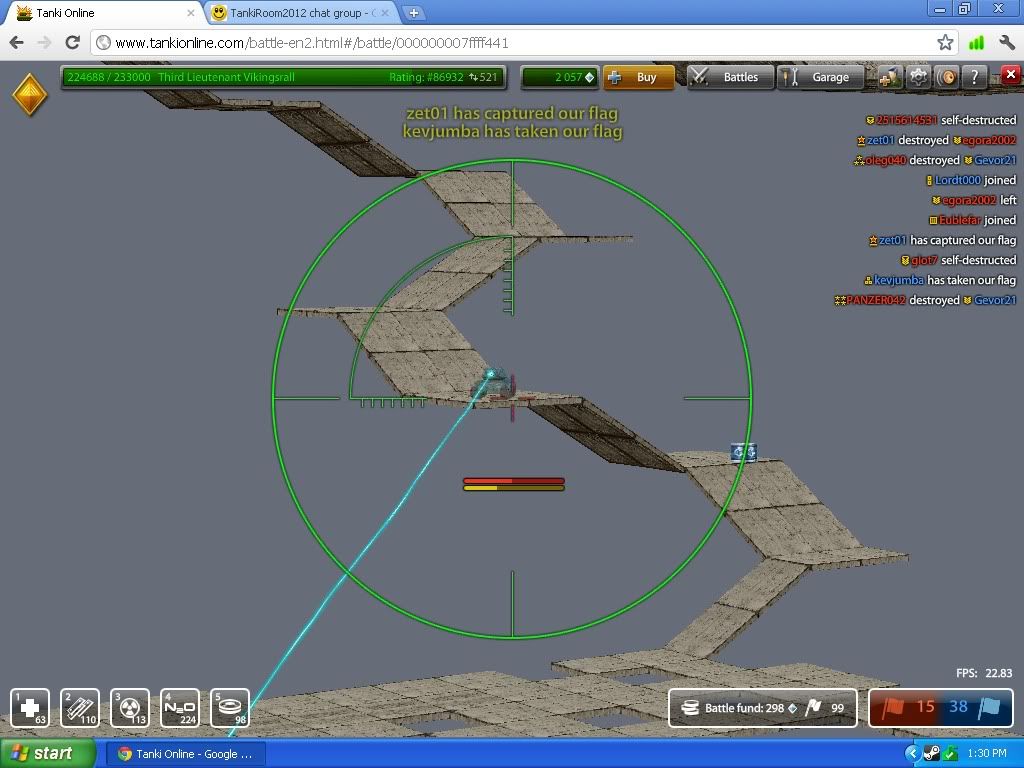The width and height of the screenshot is (1024, 768).
Task: Click the browser address bar URL
Action: 500,43
